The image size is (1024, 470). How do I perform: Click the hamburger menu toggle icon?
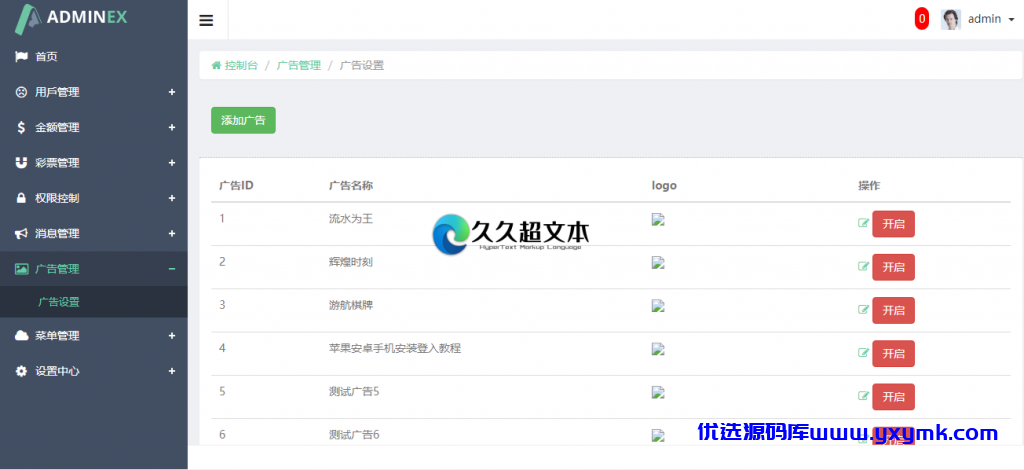coord(206,20)
